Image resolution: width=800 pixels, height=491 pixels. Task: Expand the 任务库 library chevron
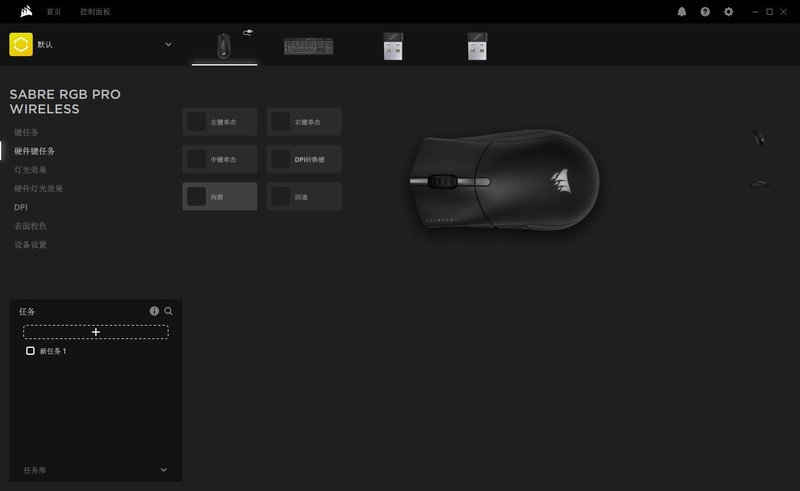click(x=163, y=470)
